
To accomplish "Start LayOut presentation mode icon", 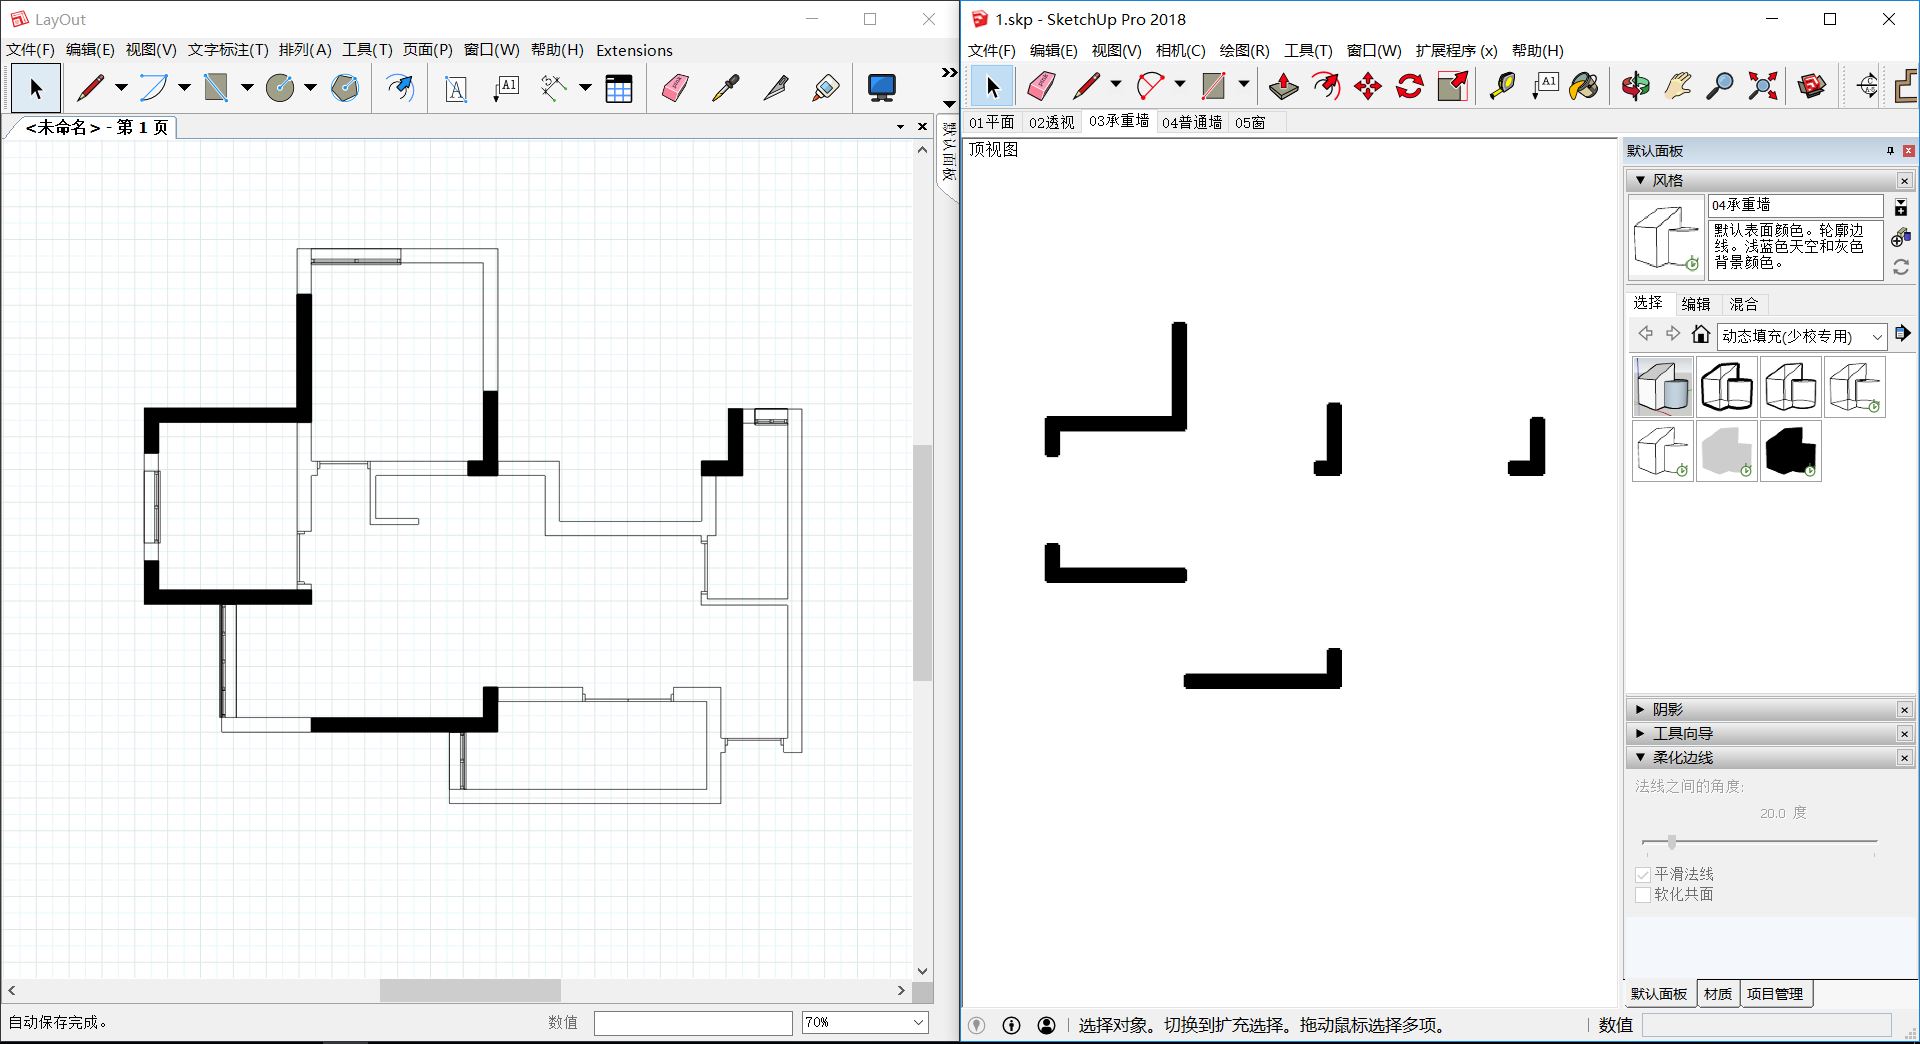I will tap(881, 89).
